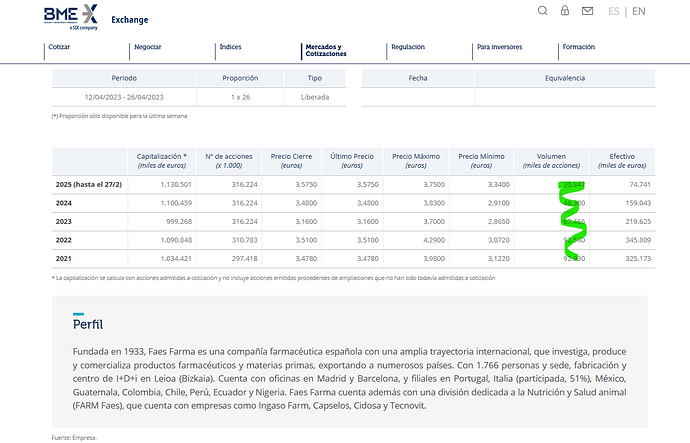Image resolution: width=690 pixels, height=443 pixels.
Task: Click efectivo value 219.625
Action: (x=638, y=222)
